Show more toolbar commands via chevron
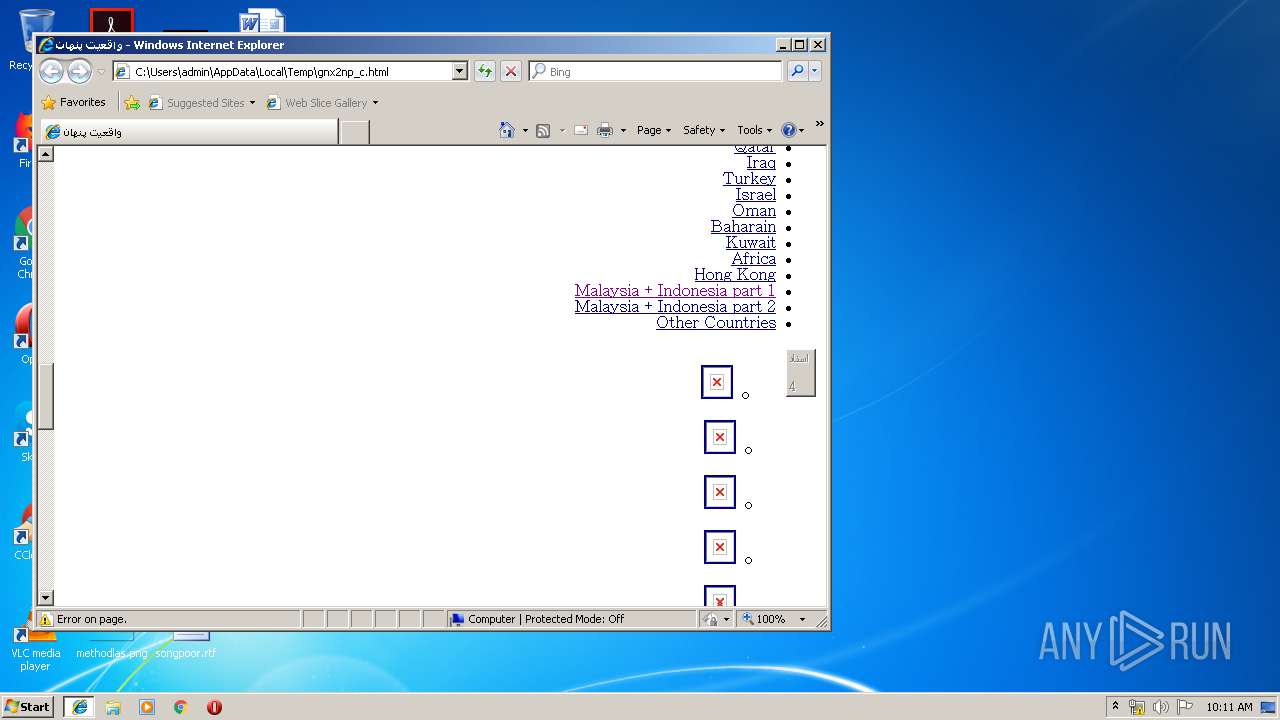 pyautogui.click(x=819, y=124)
